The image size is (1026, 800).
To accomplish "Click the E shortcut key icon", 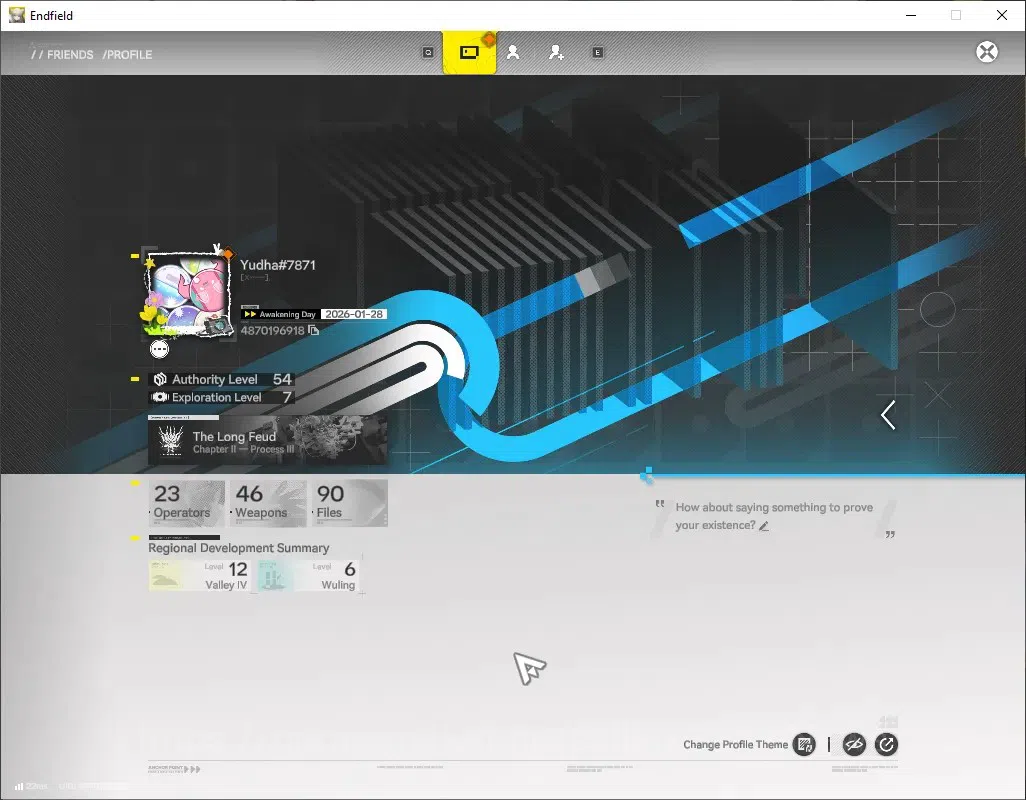I will pos(597,52).
